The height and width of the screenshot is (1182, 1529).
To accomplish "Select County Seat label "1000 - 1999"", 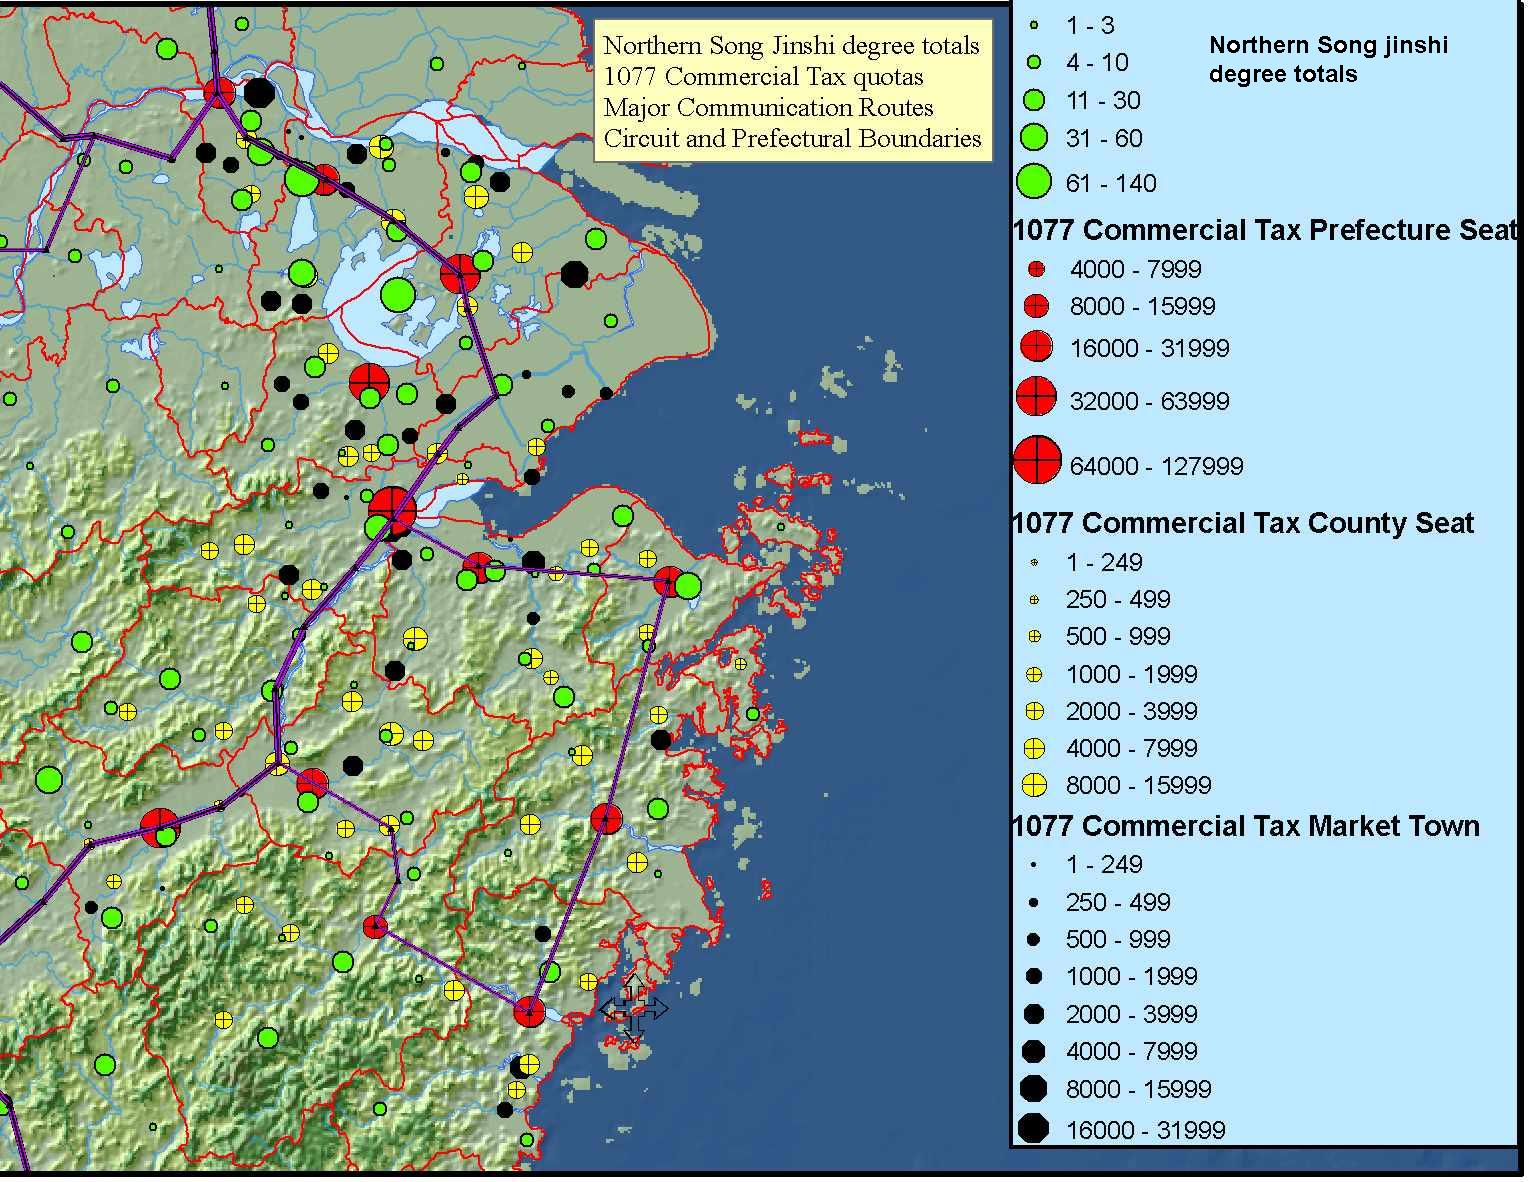I will pyautogui.click(x=1132, y=674).
